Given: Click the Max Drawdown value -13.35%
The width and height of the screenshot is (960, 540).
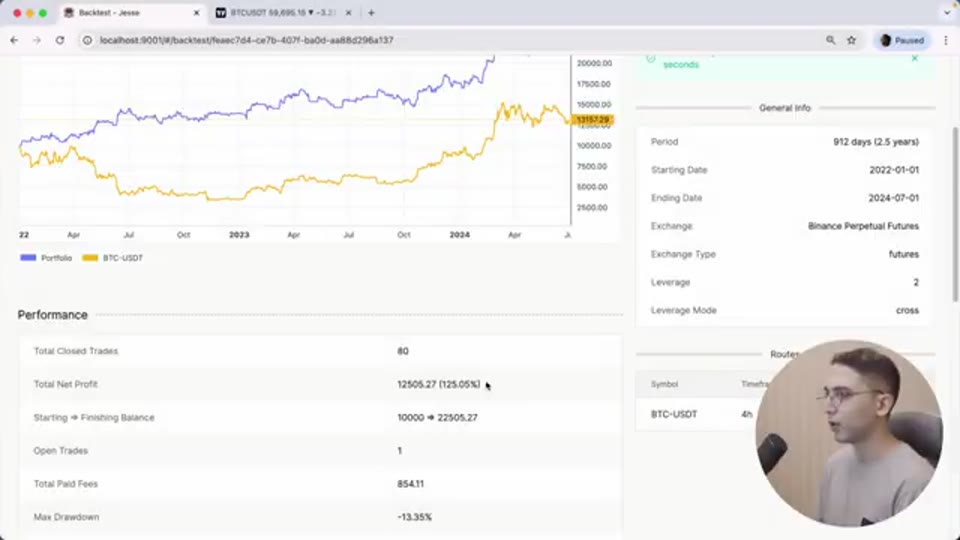Looking at the screenshot, I should pos(414,517).
